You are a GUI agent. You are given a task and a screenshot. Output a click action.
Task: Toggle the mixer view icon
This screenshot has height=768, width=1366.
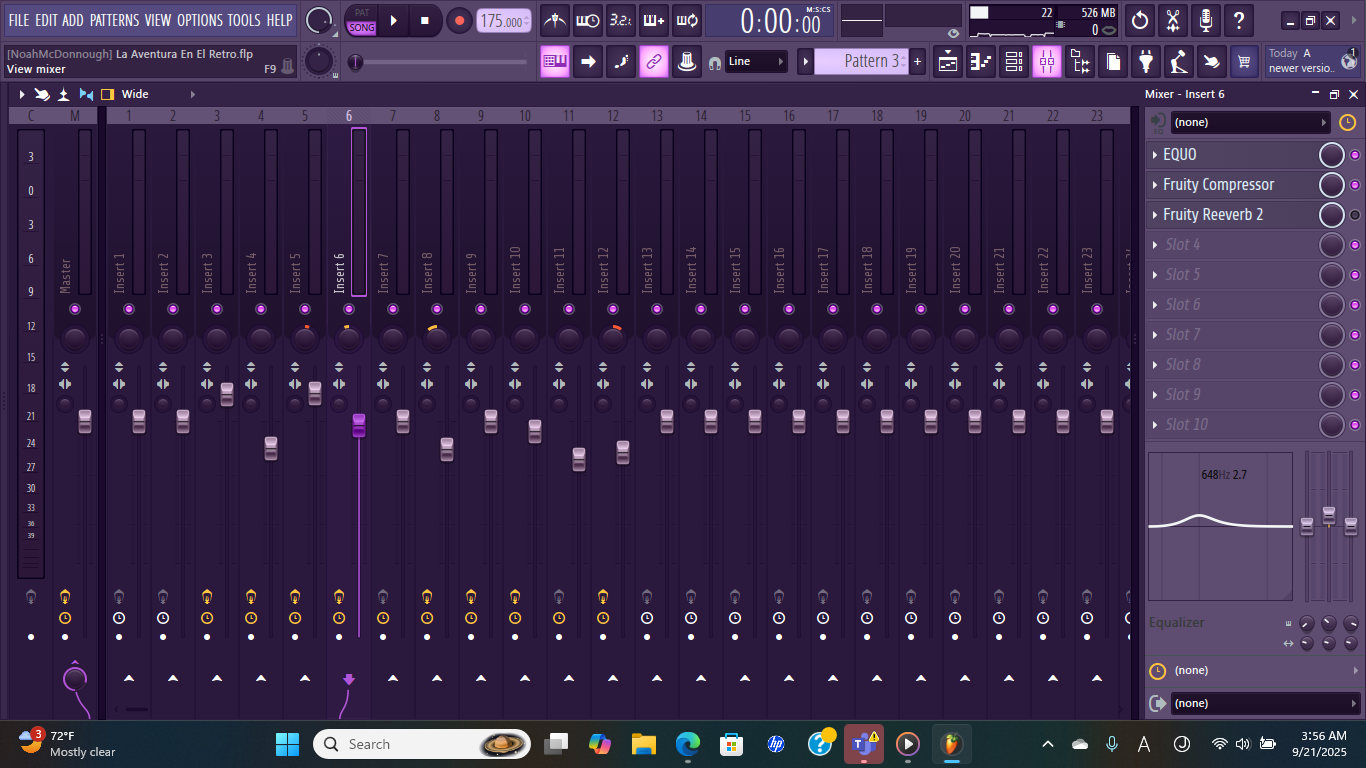pos(1047,62)
